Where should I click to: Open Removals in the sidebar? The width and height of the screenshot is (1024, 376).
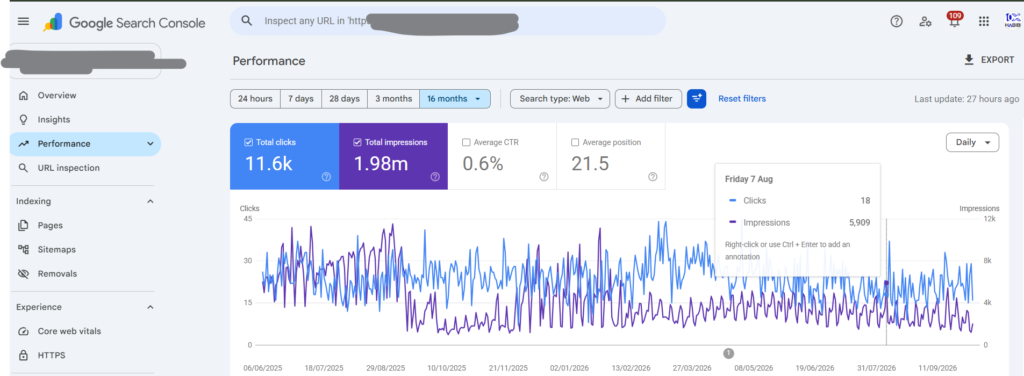pos(85,274)
